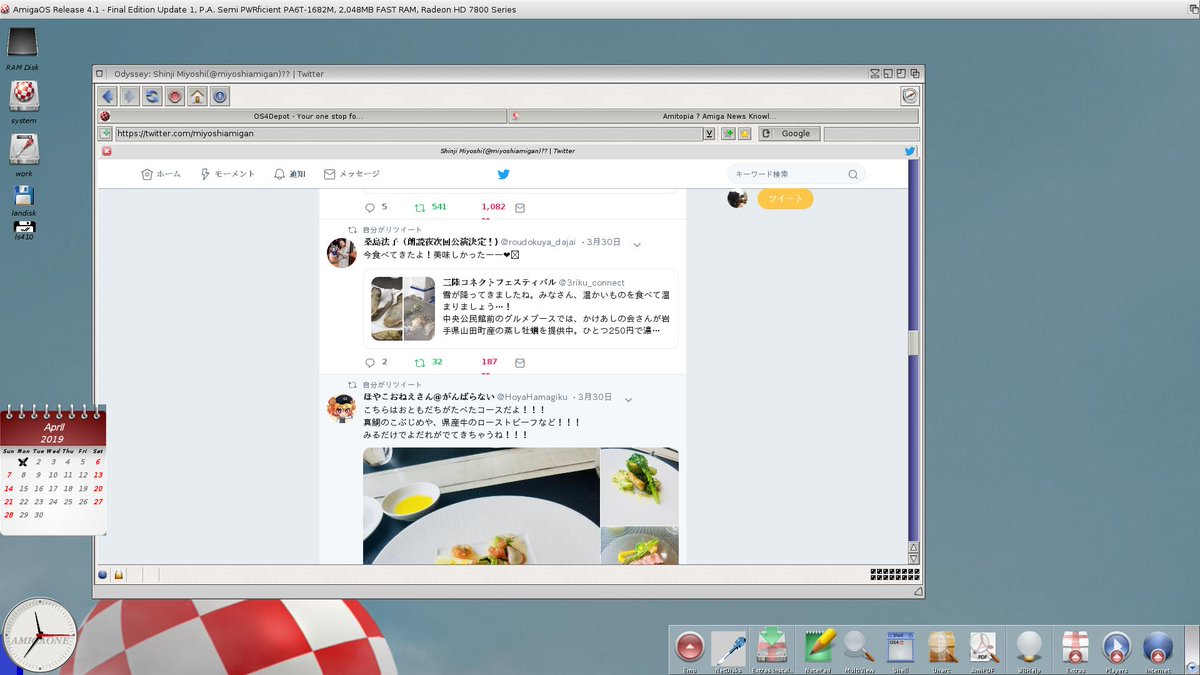This screenshot has width=1200, height=675.
Task: Click the Odyssey compass throbber icon
Action: pos(909,96)
